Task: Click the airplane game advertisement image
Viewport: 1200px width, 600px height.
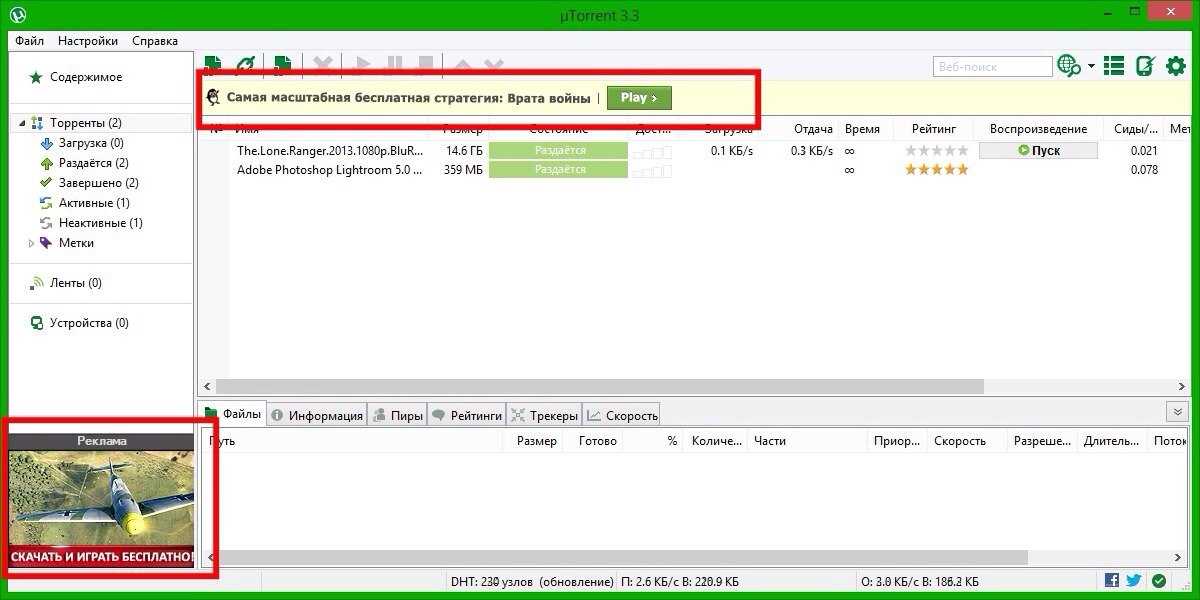Action: (102, 509)
